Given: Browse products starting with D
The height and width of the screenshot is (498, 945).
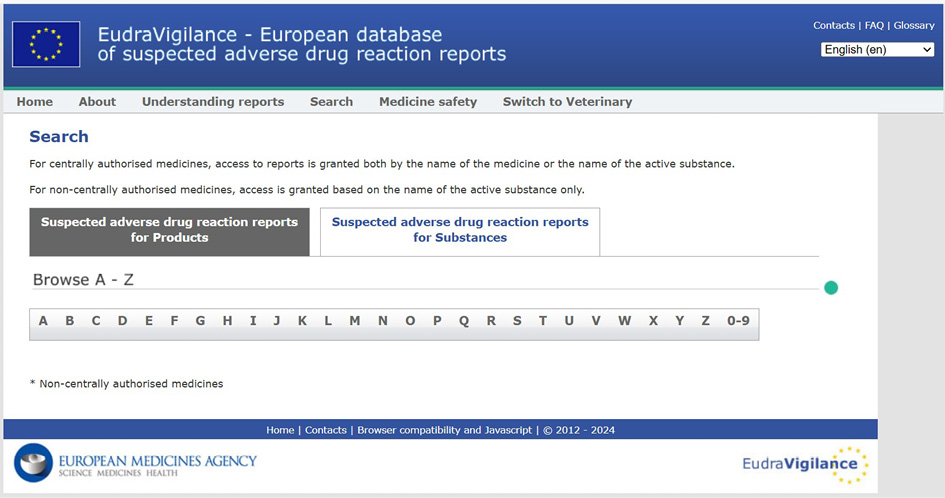Looking at the screenshot, I should (x=122, y=321).
